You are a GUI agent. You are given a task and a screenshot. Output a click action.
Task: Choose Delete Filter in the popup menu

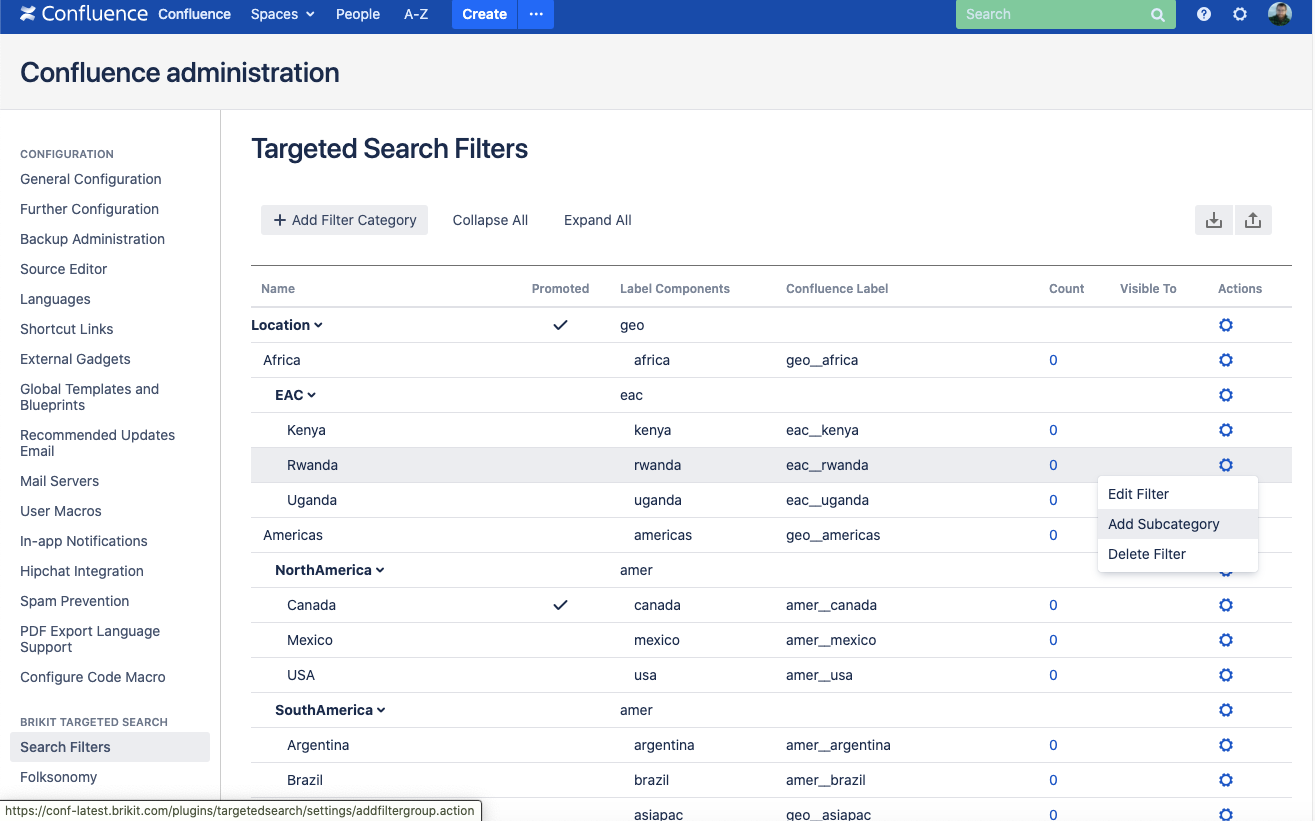point(1147,554)
